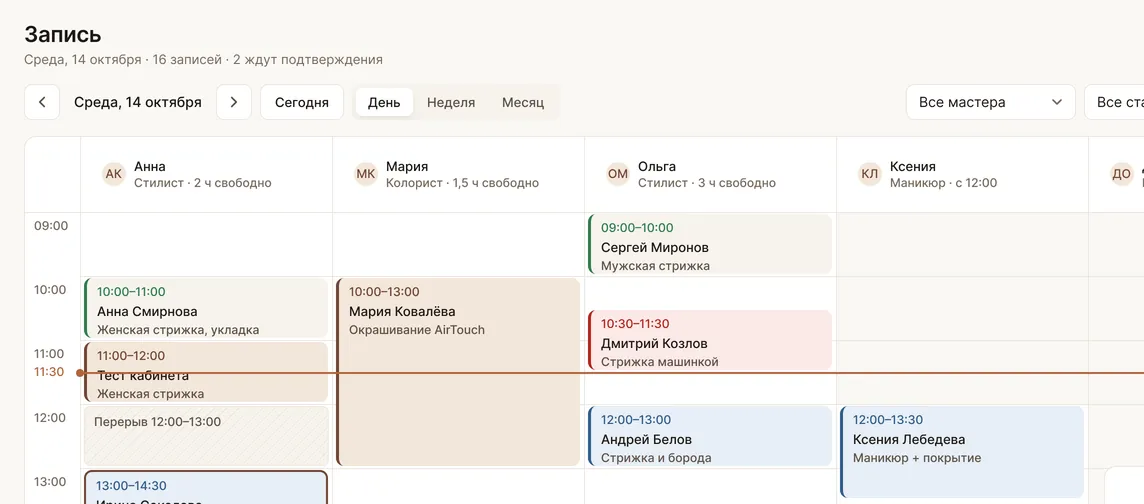
Task: Click master name Ольга in column header
Action: click(x=657, y=166)
